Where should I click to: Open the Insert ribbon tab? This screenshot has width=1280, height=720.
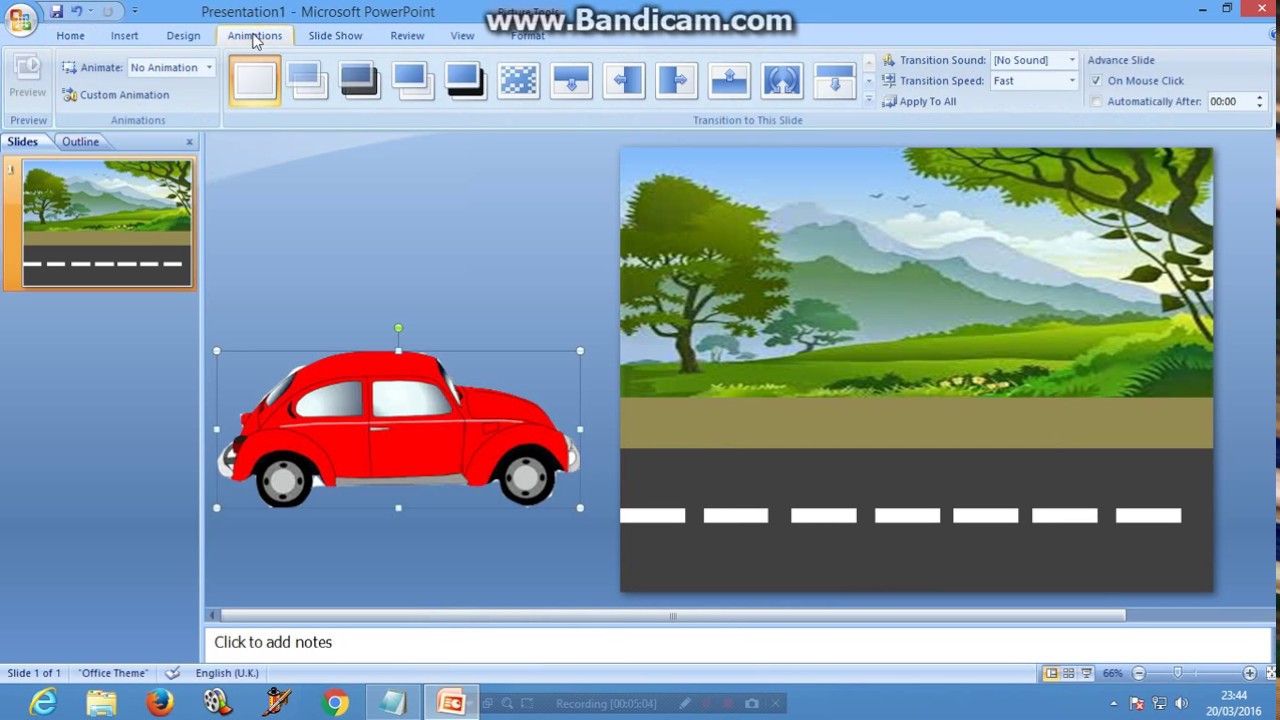tap(124, 36)
